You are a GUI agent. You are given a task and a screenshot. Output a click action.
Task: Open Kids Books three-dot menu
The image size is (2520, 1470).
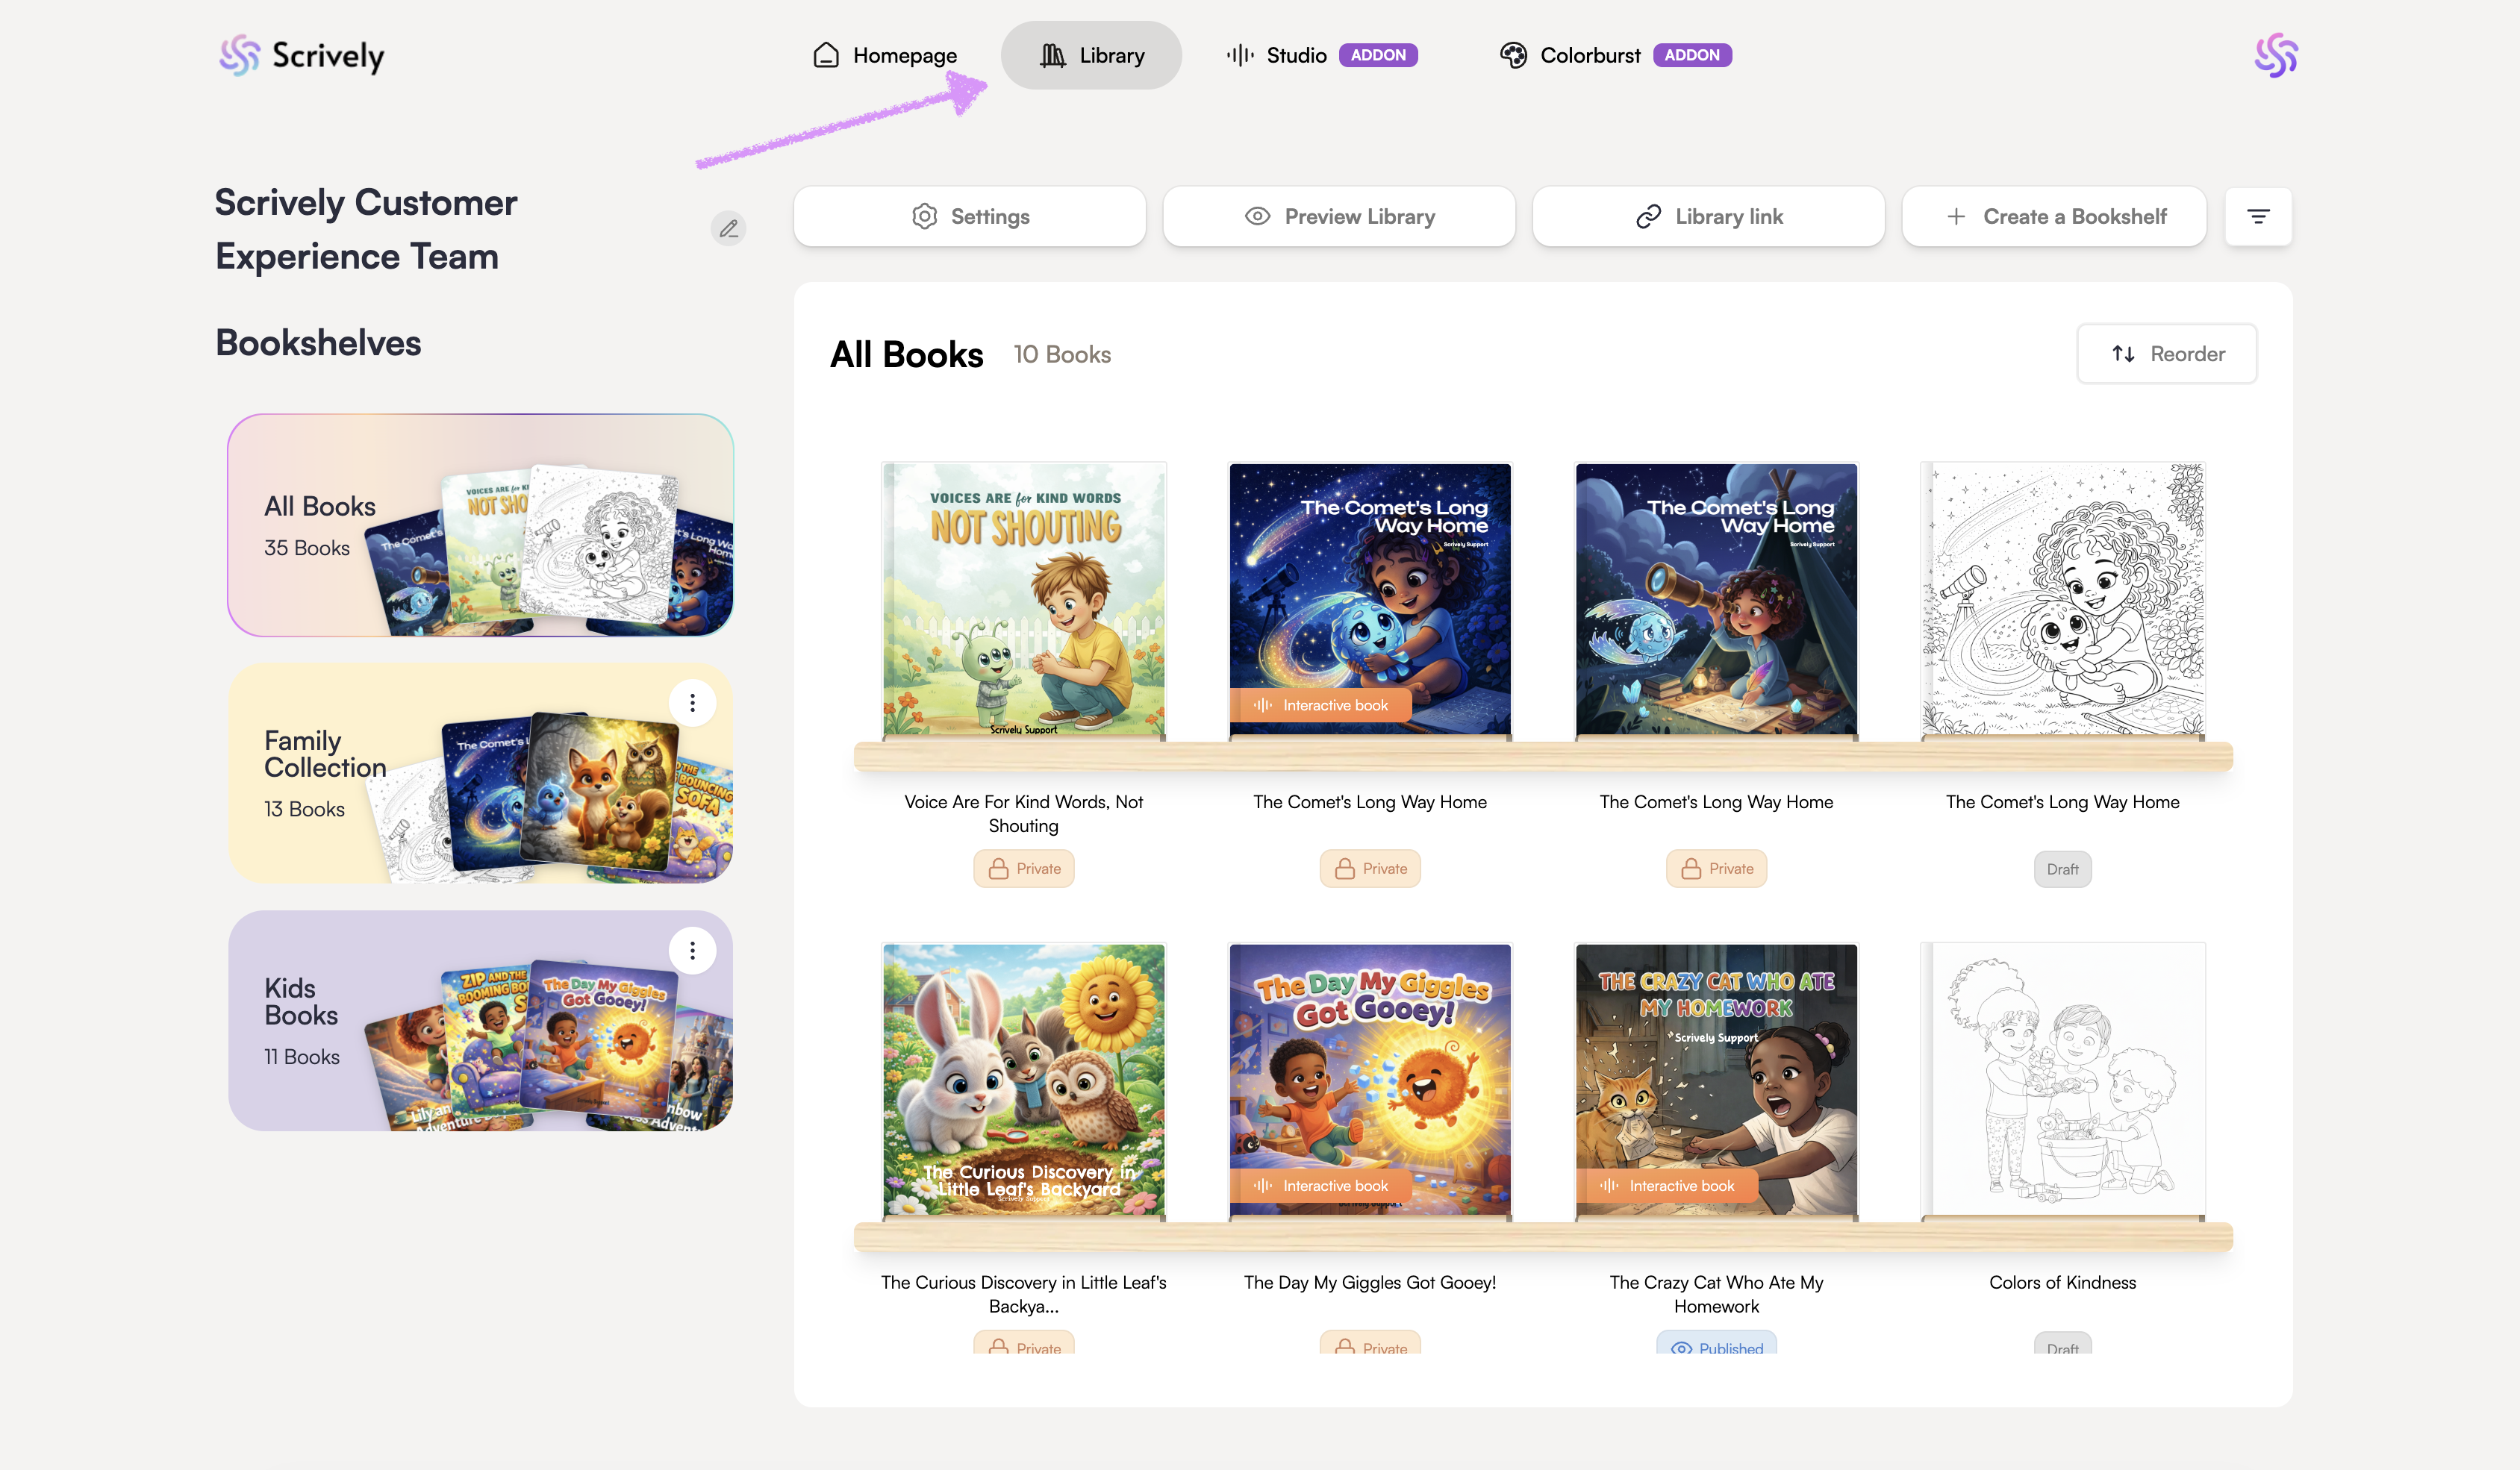coord(692,950)
